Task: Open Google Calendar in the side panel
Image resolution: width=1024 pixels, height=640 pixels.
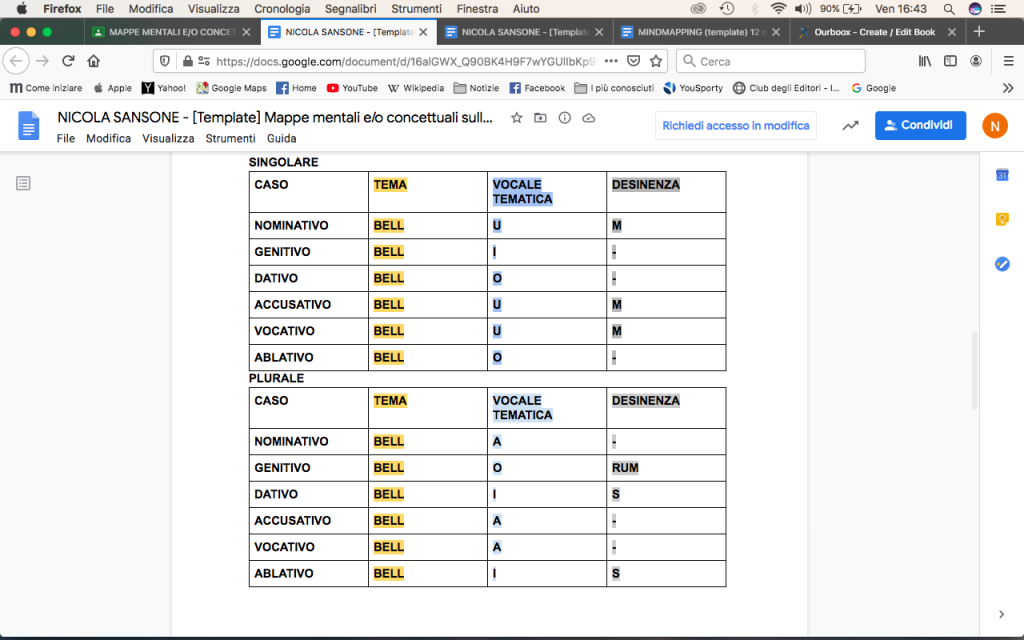Action: [1001, 176]
